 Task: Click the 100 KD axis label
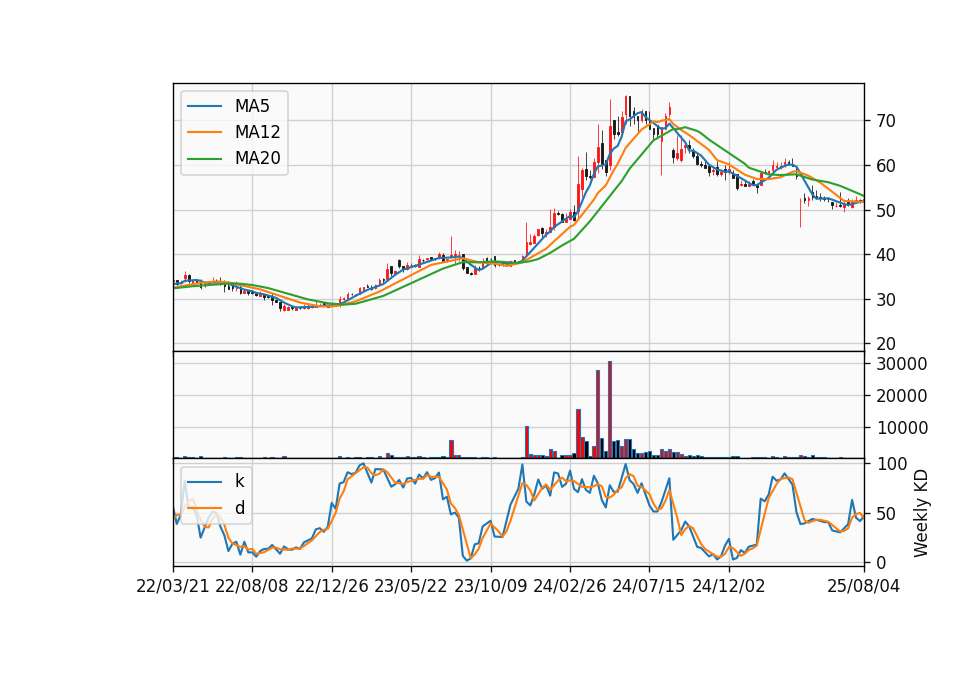(891, 464)
